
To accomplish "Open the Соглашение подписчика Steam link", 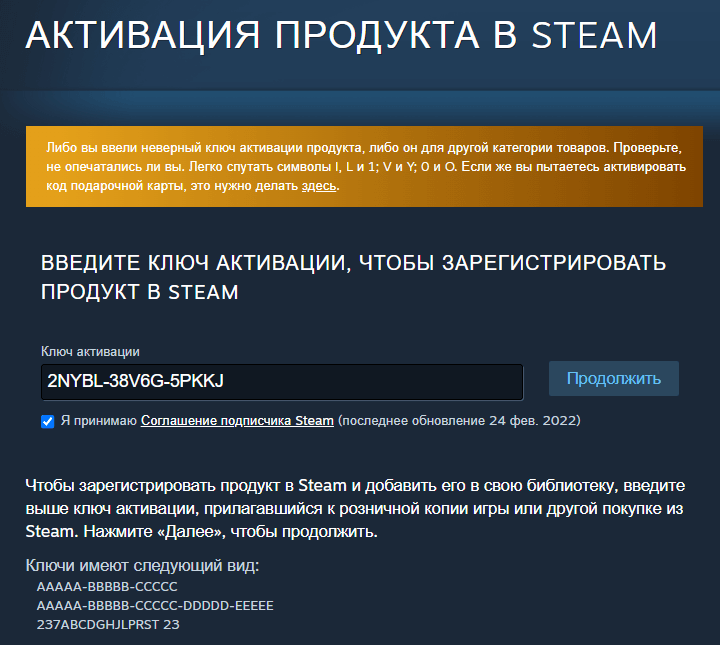I will (237, 421).
